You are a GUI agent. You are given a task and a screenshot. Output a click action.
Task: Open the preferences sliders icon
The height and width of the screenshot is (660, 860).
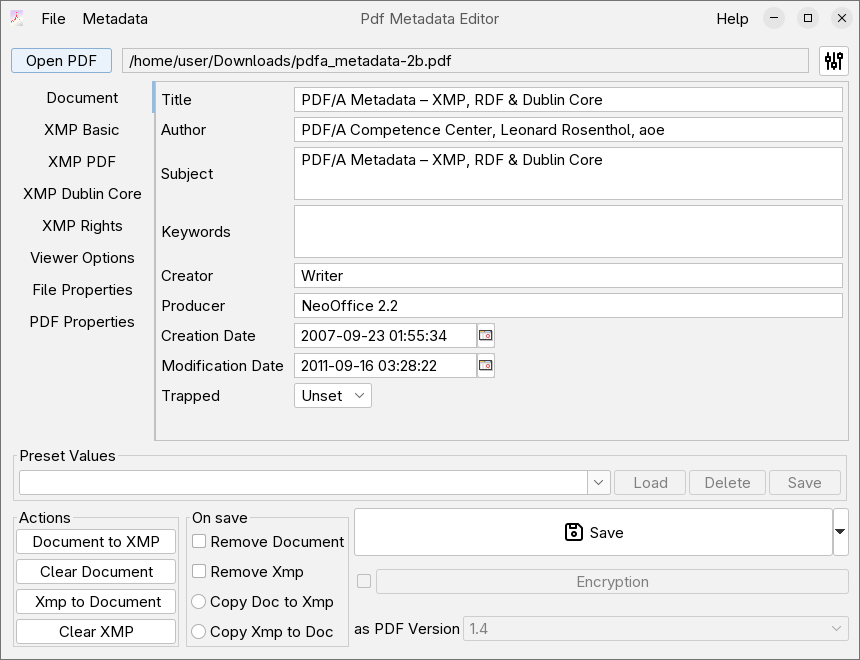point(833,61)
